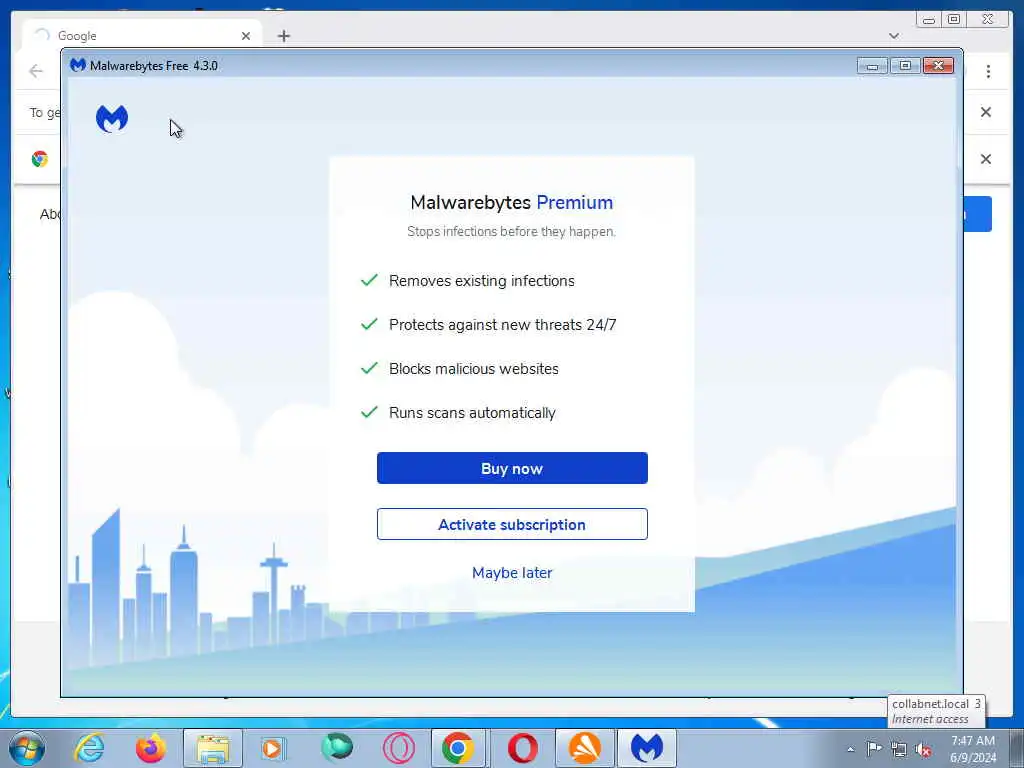Open Windows Explorer folder icon in taskbar

tap(213, 748)
